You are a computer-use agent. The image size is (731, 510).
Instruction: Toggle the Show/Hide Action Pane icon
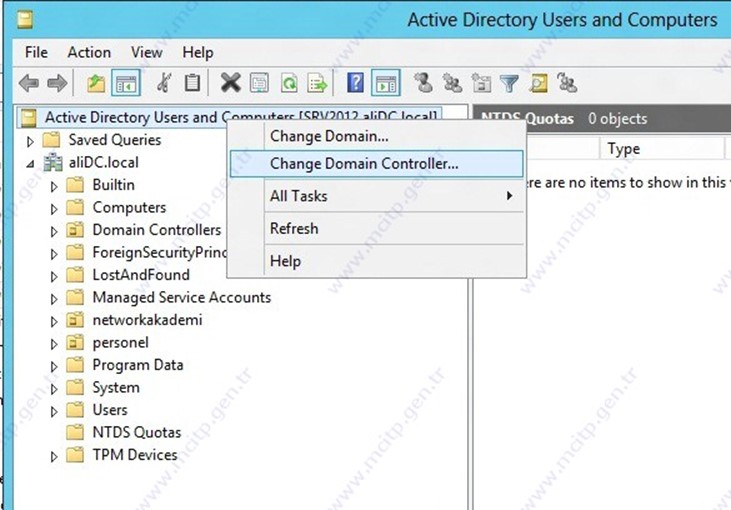tap(386, 83)
